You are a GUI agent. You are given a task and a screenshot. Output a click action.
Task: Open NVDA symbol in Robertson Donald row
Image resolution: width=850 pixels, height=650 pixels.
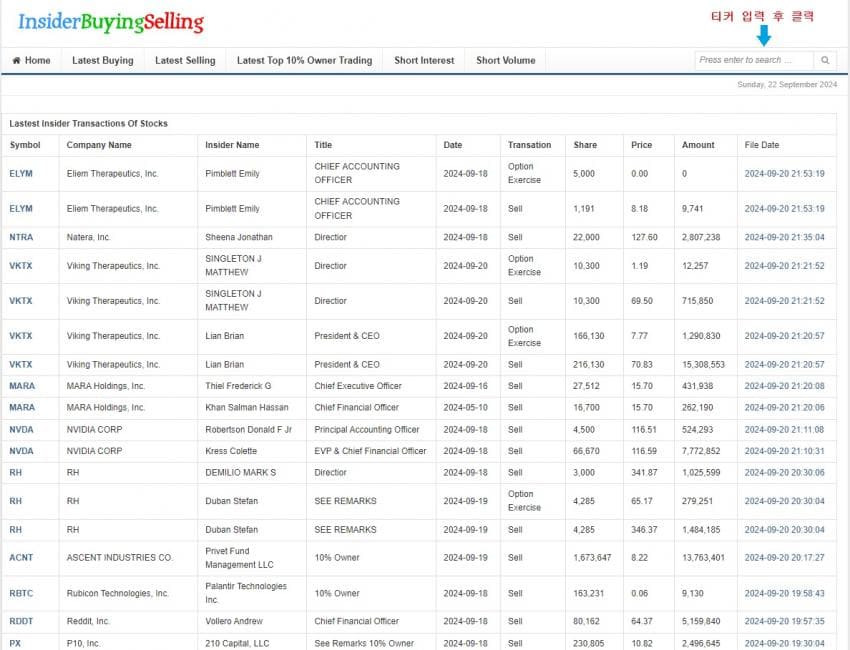coord(21,429)
